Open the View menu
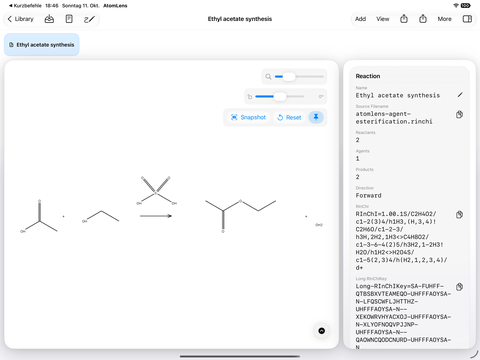Image resolution: width=480 pixels, height=360 pixels. point(383,19)
